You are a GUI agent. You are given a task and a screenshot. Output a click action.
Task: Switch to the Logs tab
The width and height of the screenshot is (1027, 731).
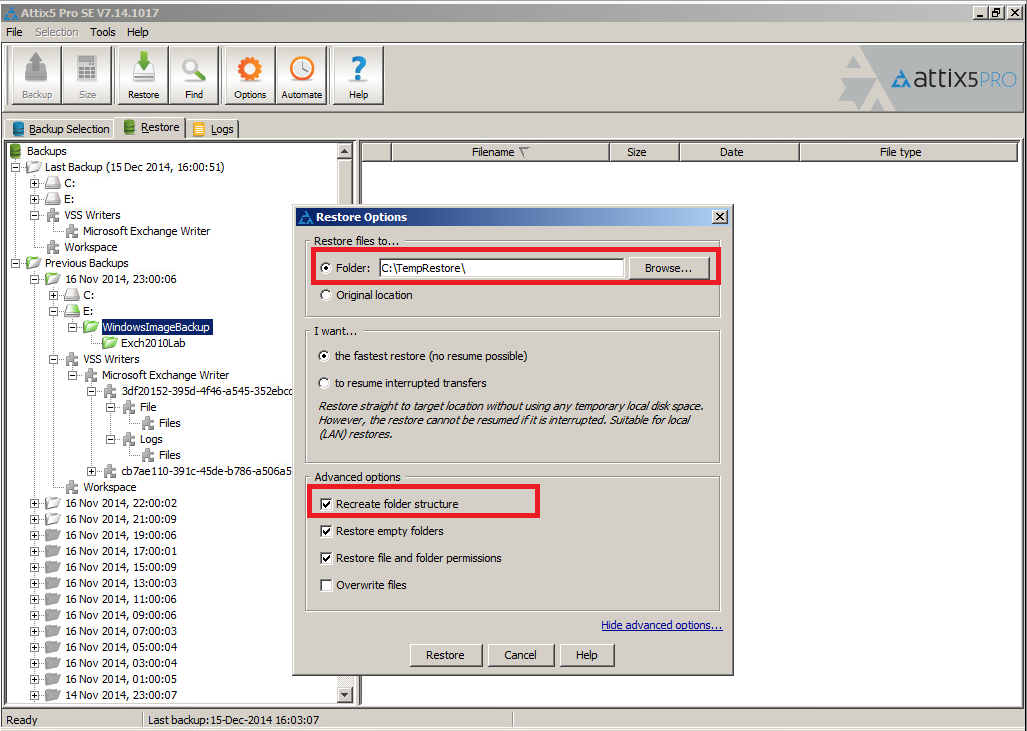click(214, 129)
